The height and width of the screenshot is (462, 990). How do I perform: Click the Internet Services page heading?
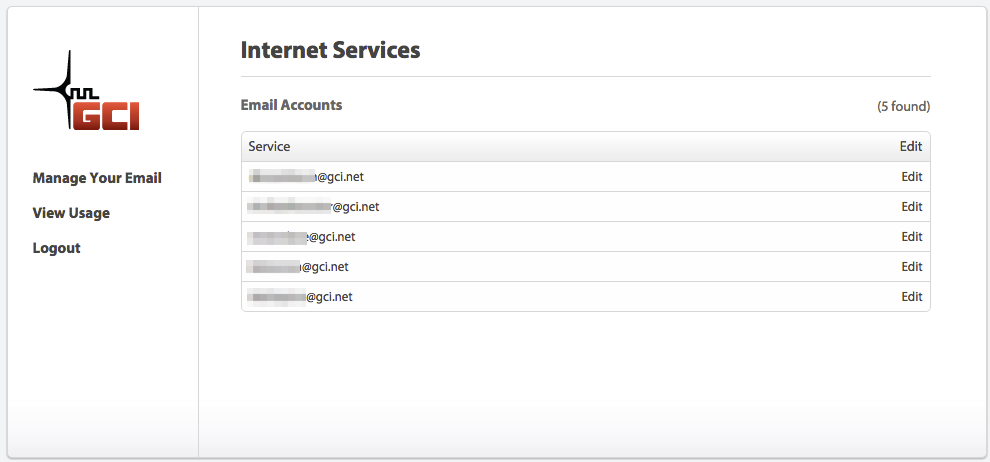tap(330, 50)
